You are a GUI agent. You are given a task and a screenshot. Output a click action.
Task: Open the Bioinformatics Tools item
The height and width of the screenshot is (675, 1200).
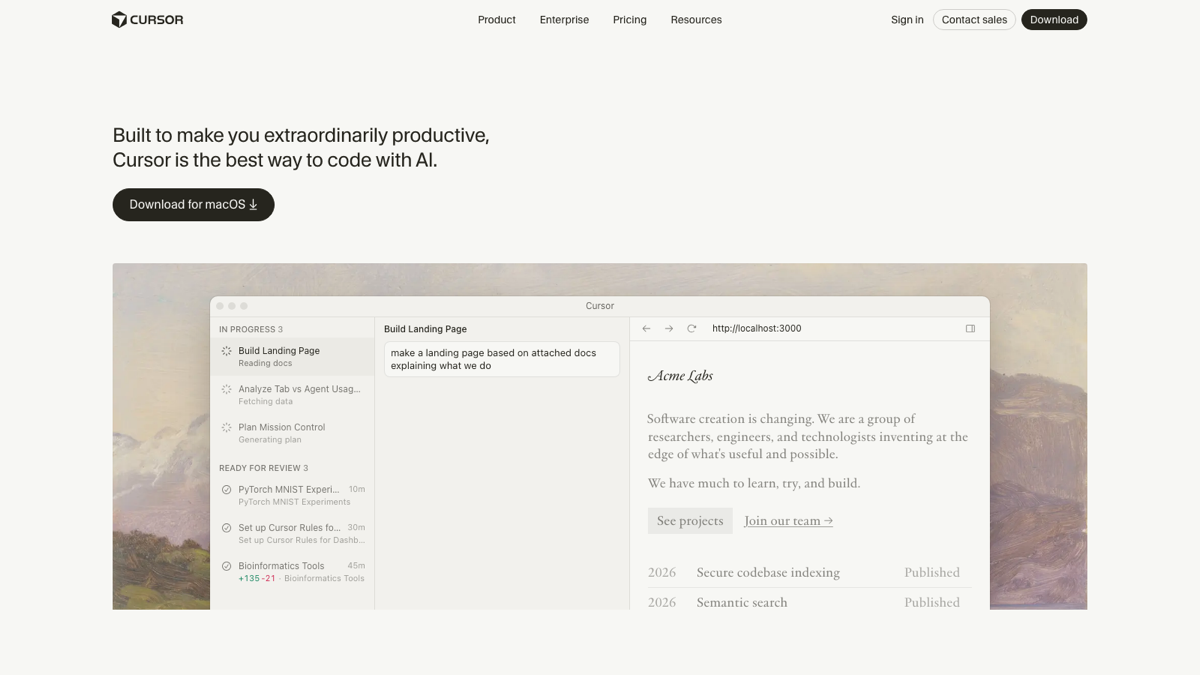[x=292, y=571]
